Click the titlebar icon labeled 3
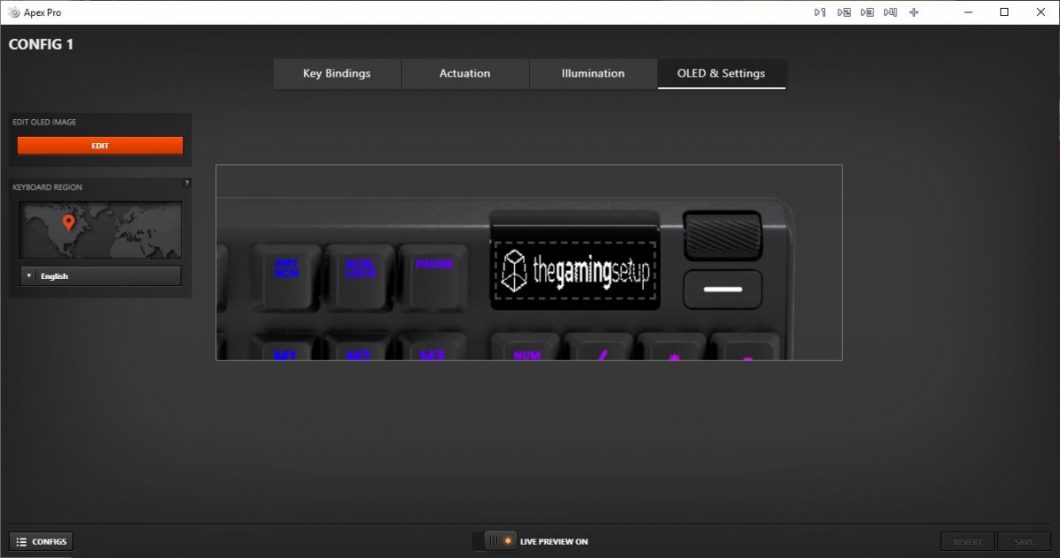Image resolution: width=1060 pixels, height=558 pixels. point(867,12)
